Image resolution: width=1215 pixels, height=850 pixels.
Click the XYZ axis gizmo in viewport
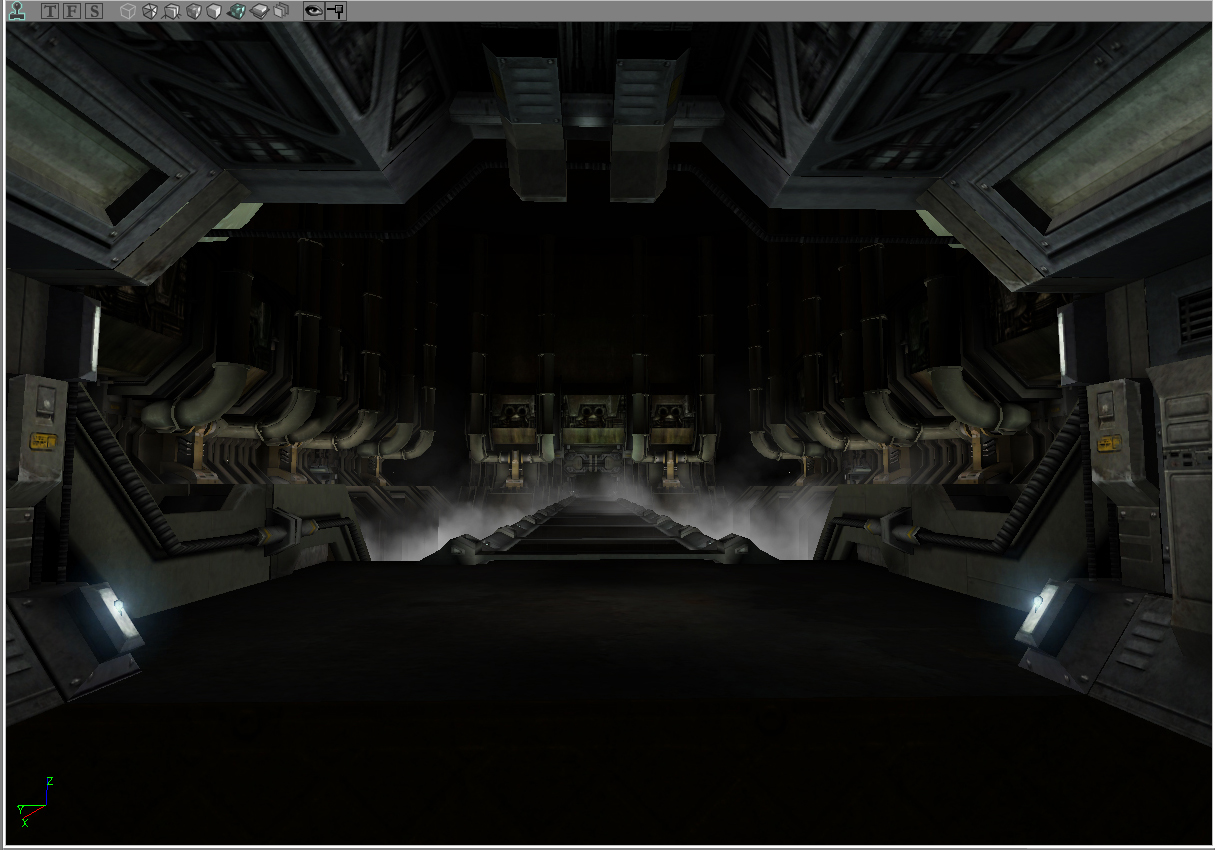(x=32, y=798)
